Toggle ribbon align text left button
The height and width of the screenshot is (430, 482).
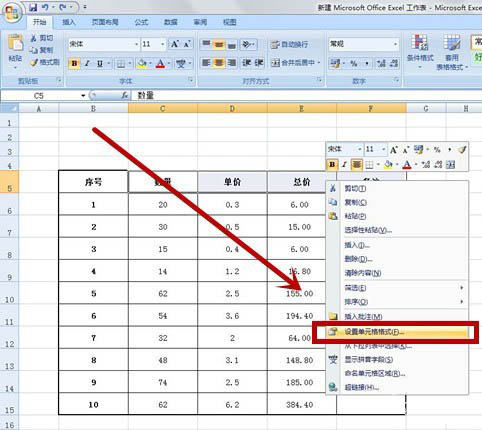pyautogui.click(x=206, y=62)
